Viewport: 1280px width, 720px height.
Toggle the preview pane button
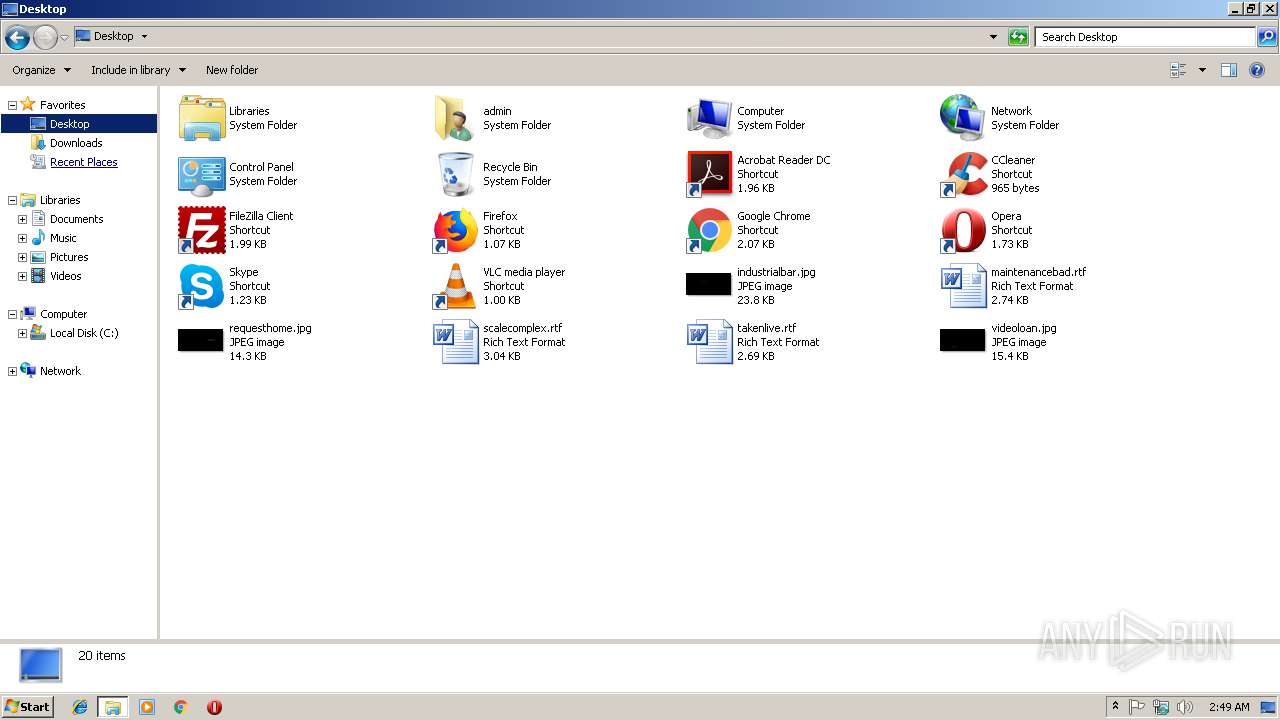click(1229, 70)
